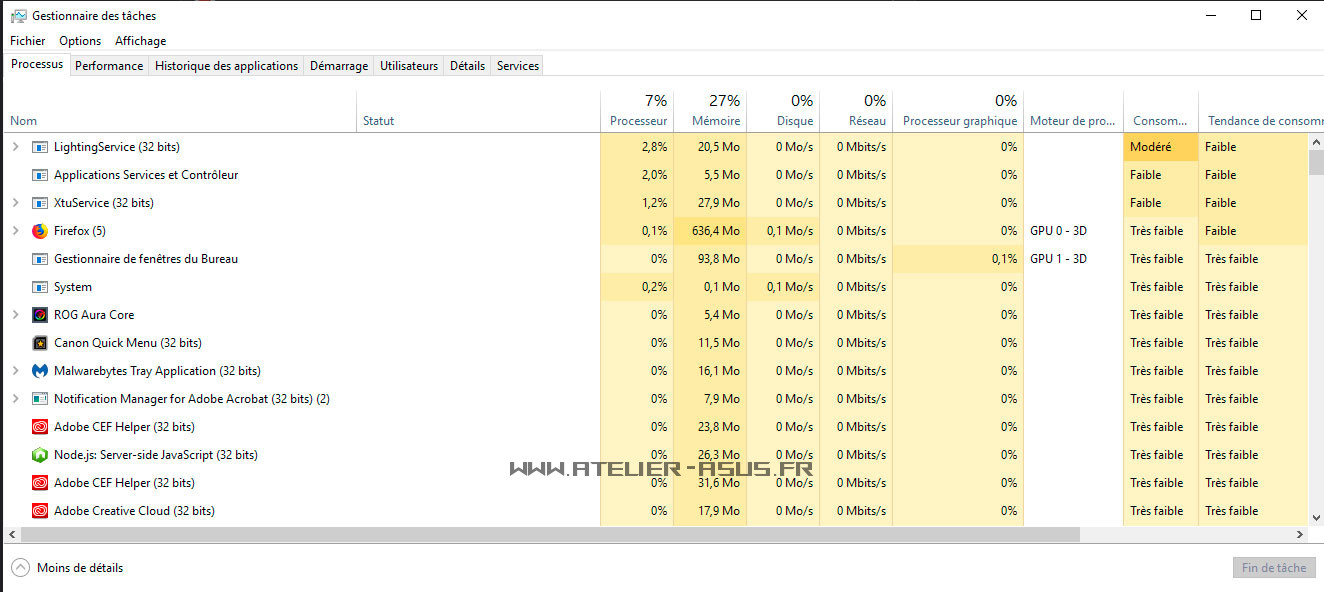
Task: Click the horizontal scrollbar left arrow
Action: pyautogui.click(x=12, y=535)
